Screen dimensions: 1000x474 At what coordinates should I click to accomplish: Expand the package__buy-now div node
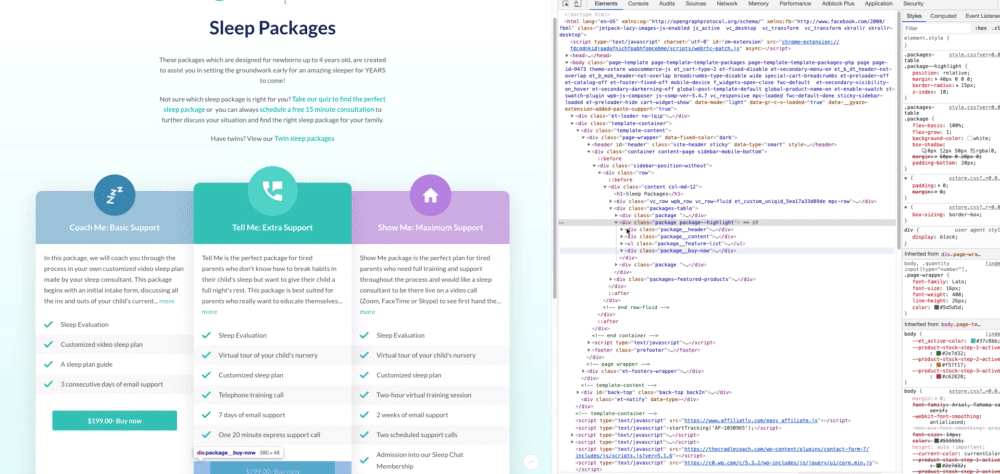point(622,251)
